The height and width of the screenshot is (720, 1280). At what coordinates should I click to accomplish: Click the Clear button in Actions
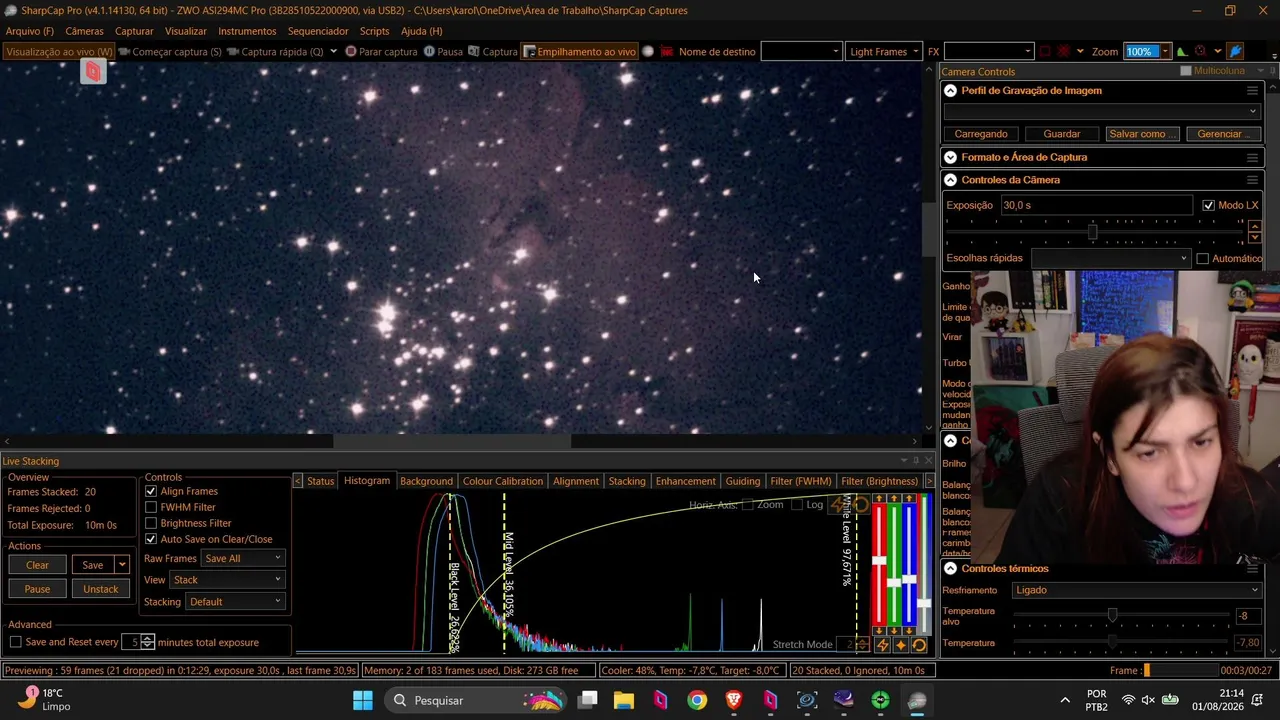[37, 565]
